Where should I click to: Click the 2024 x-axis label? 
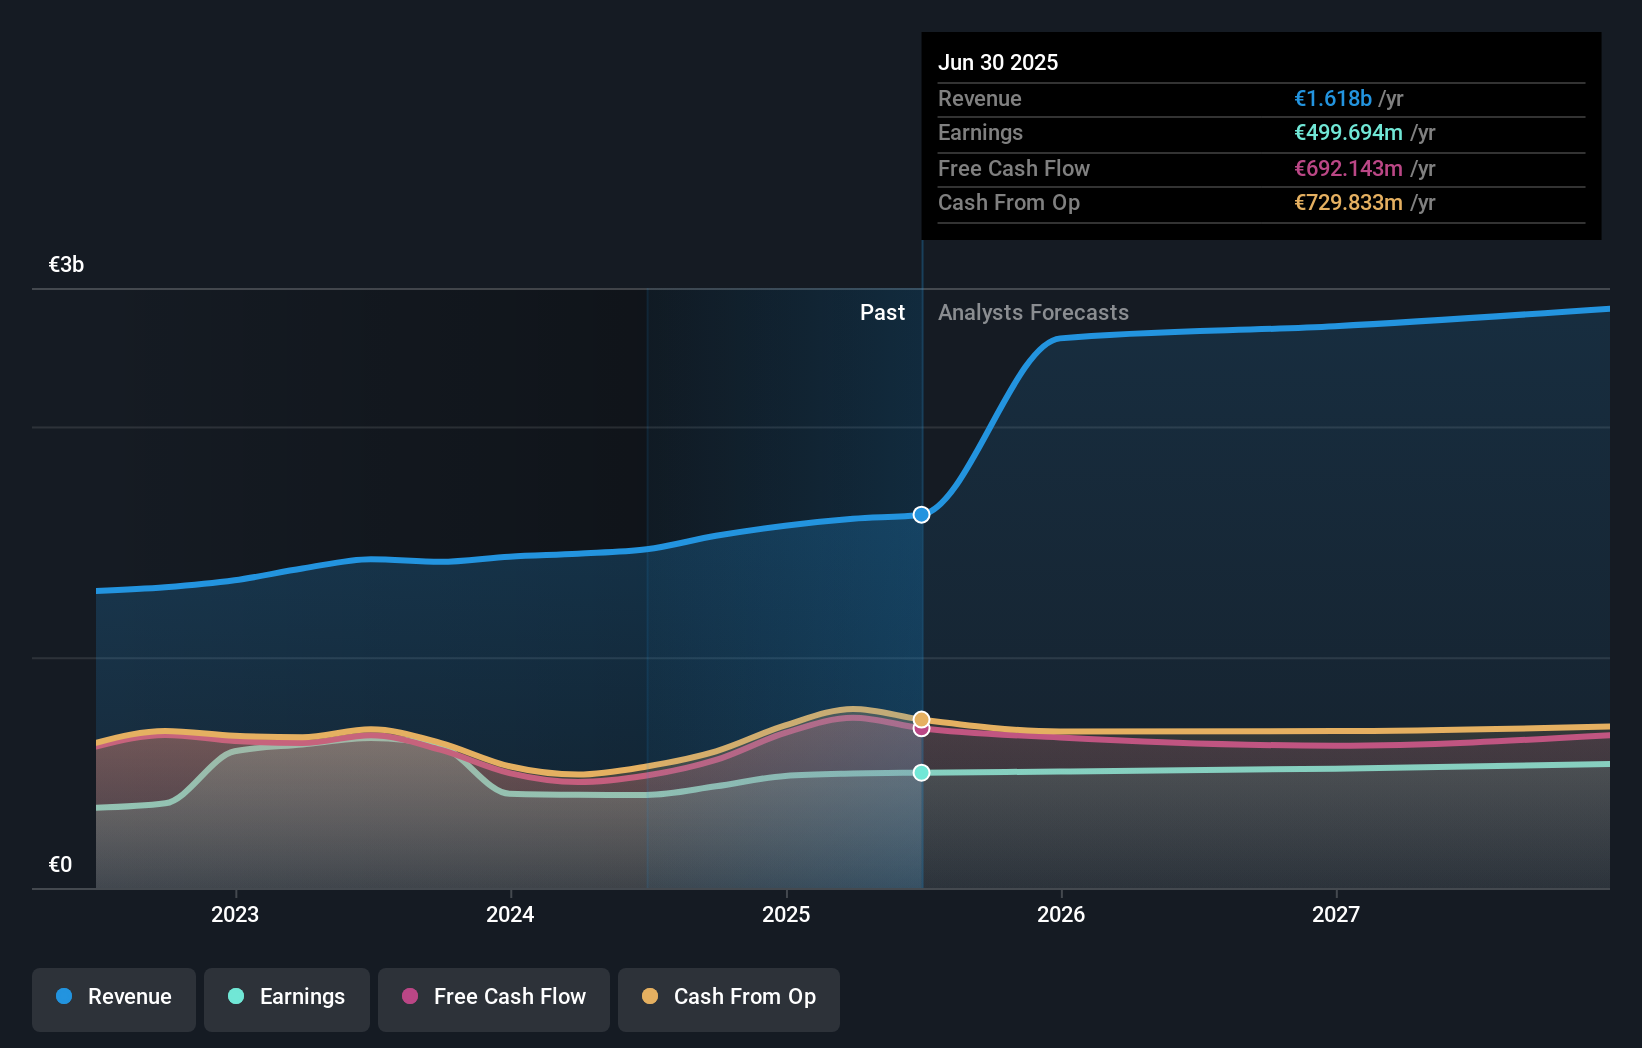510,914
